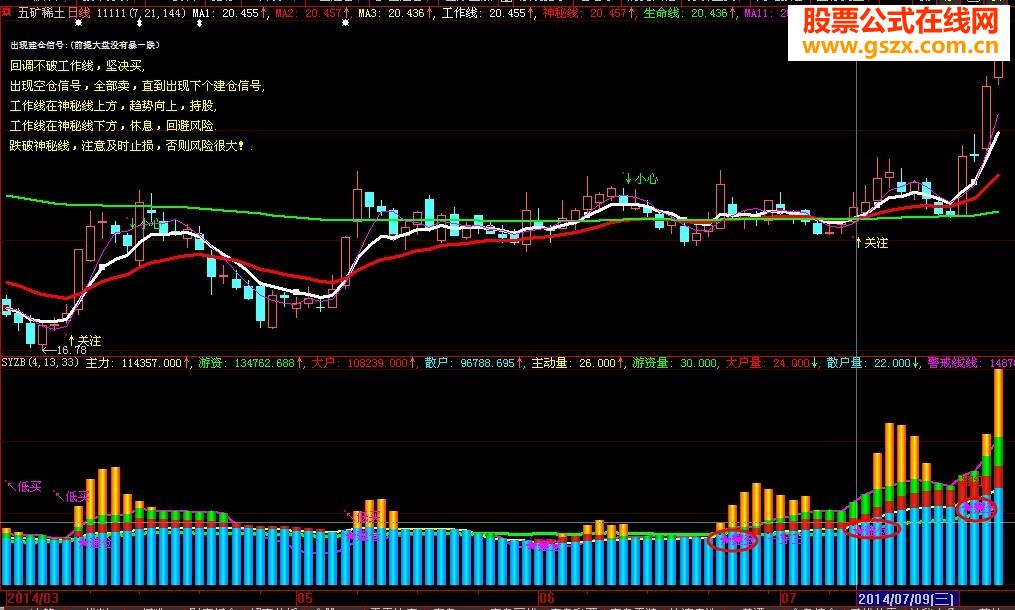
Task: Click the 出现建仓信号 note line
Action: [85, 45]
